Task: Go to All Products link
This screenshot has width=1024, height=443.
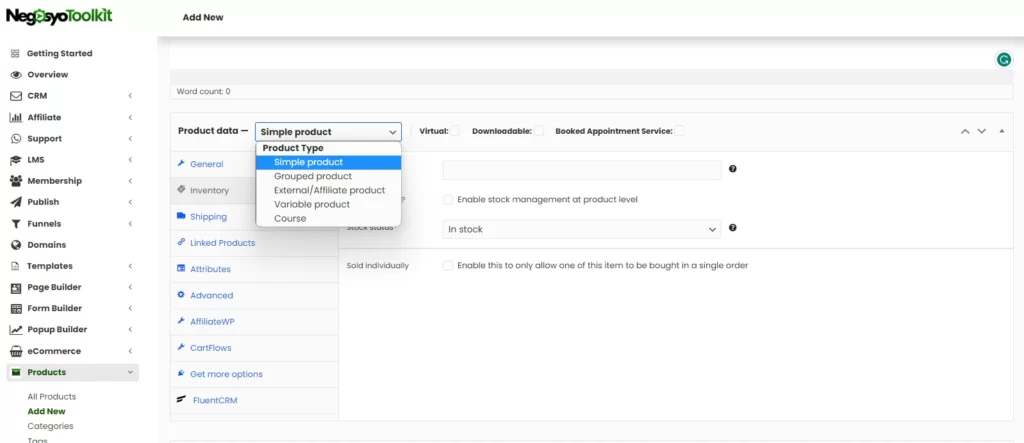Action: pos(52,397)
